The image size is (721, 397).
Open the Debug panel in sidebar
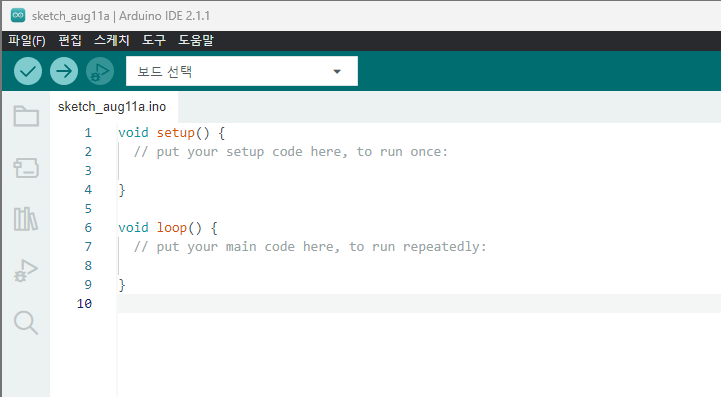point(26,270)
